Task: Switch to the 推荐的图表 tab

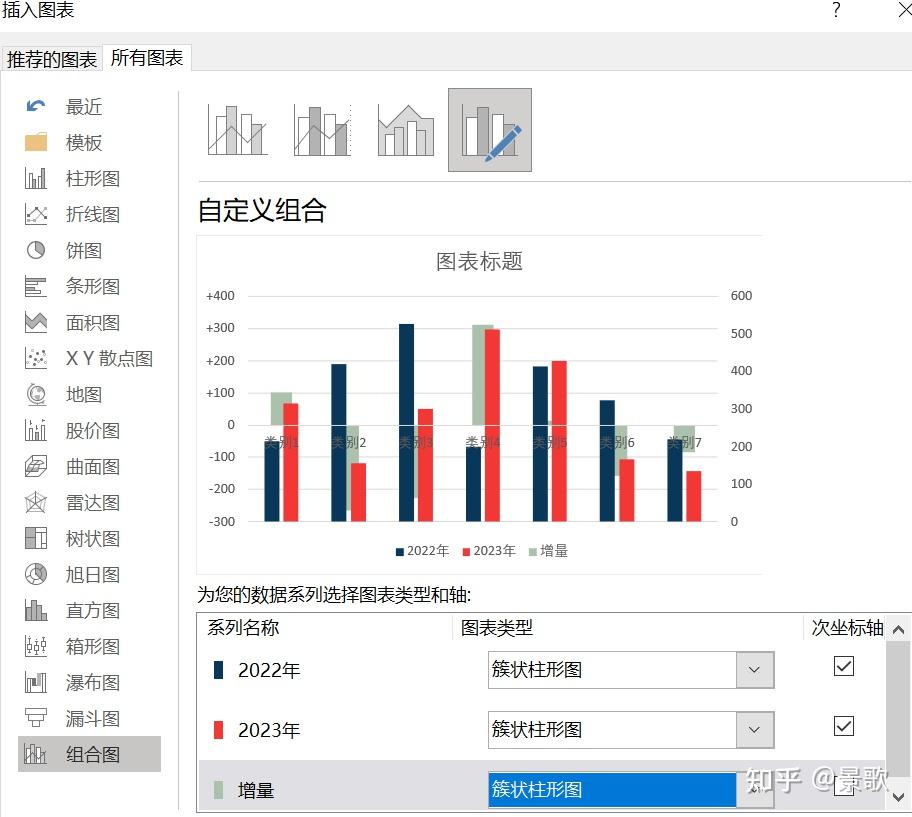Action: click(x=52, y=59)
